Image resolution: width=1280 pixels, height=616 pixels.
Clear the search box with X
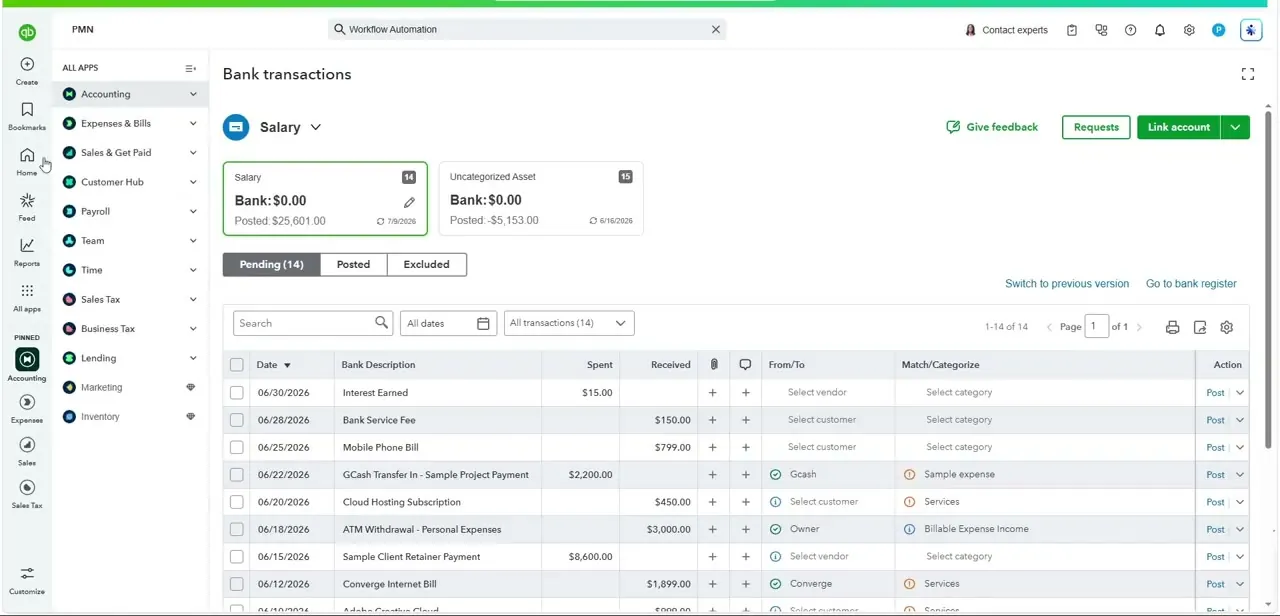coord(716,29)
